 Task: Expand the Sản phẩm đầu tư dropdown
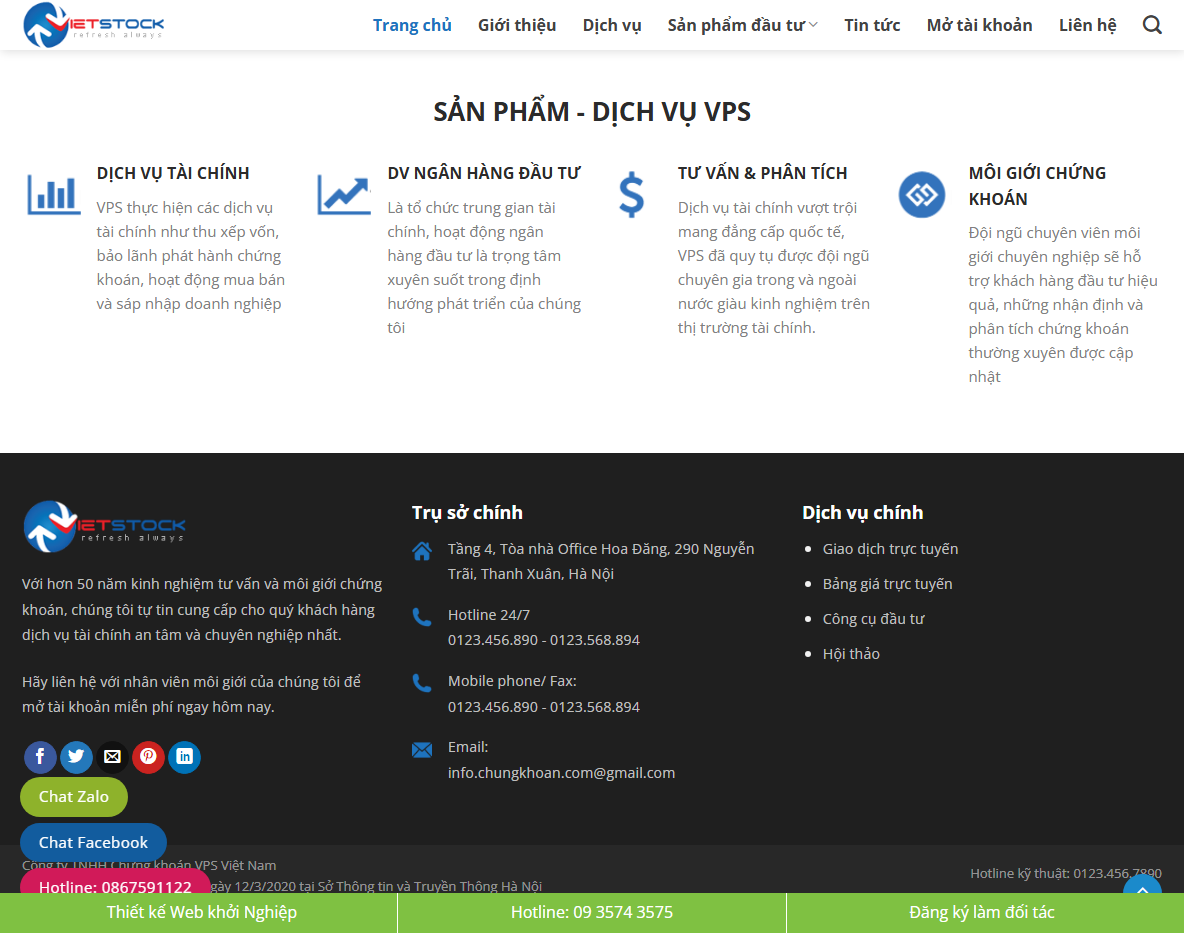click(741, 24)
